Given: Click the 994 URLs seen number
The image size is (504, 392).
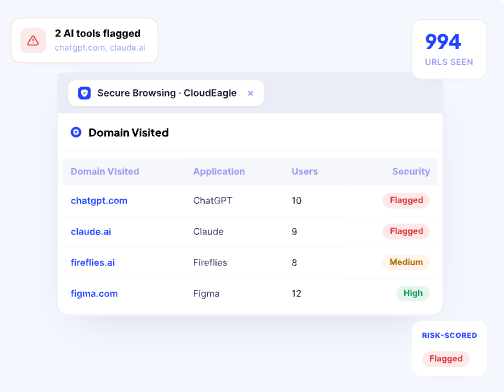Looking at the screenshot, I should click(443, 42).
